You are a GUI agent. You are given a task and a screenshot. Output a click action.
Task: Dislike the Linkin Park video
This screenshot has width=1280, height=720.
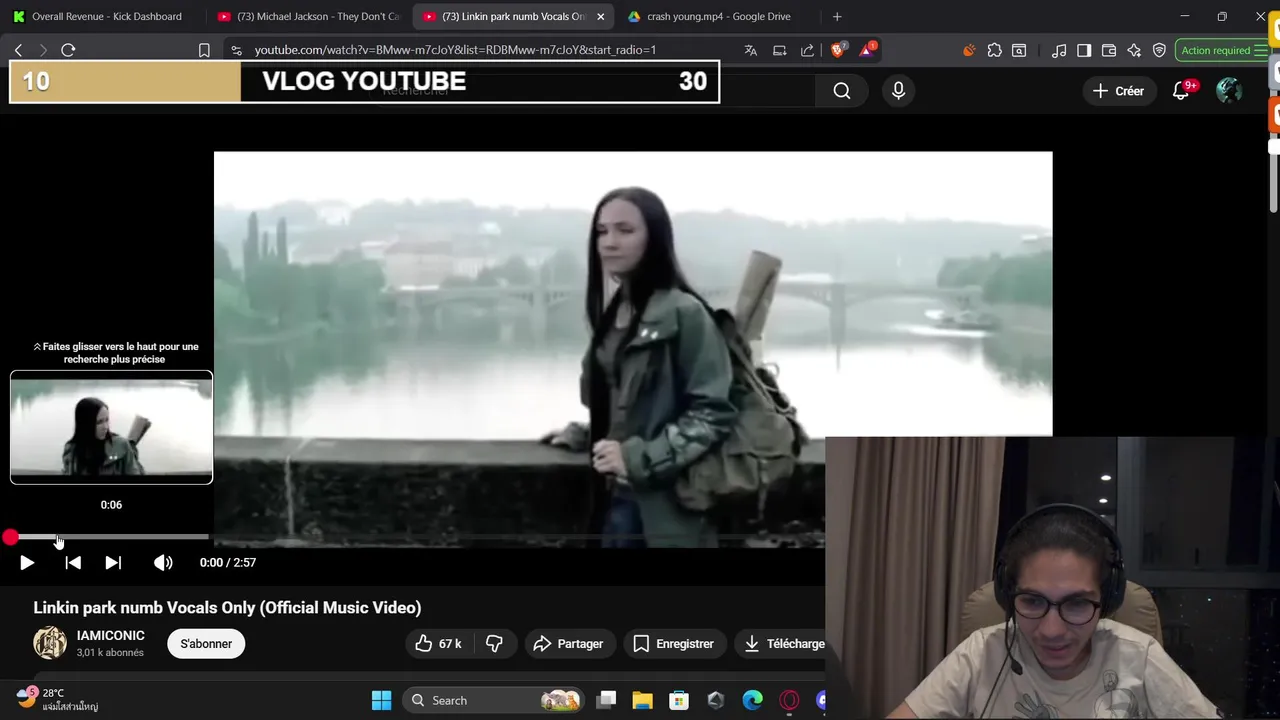coord(494,644)
